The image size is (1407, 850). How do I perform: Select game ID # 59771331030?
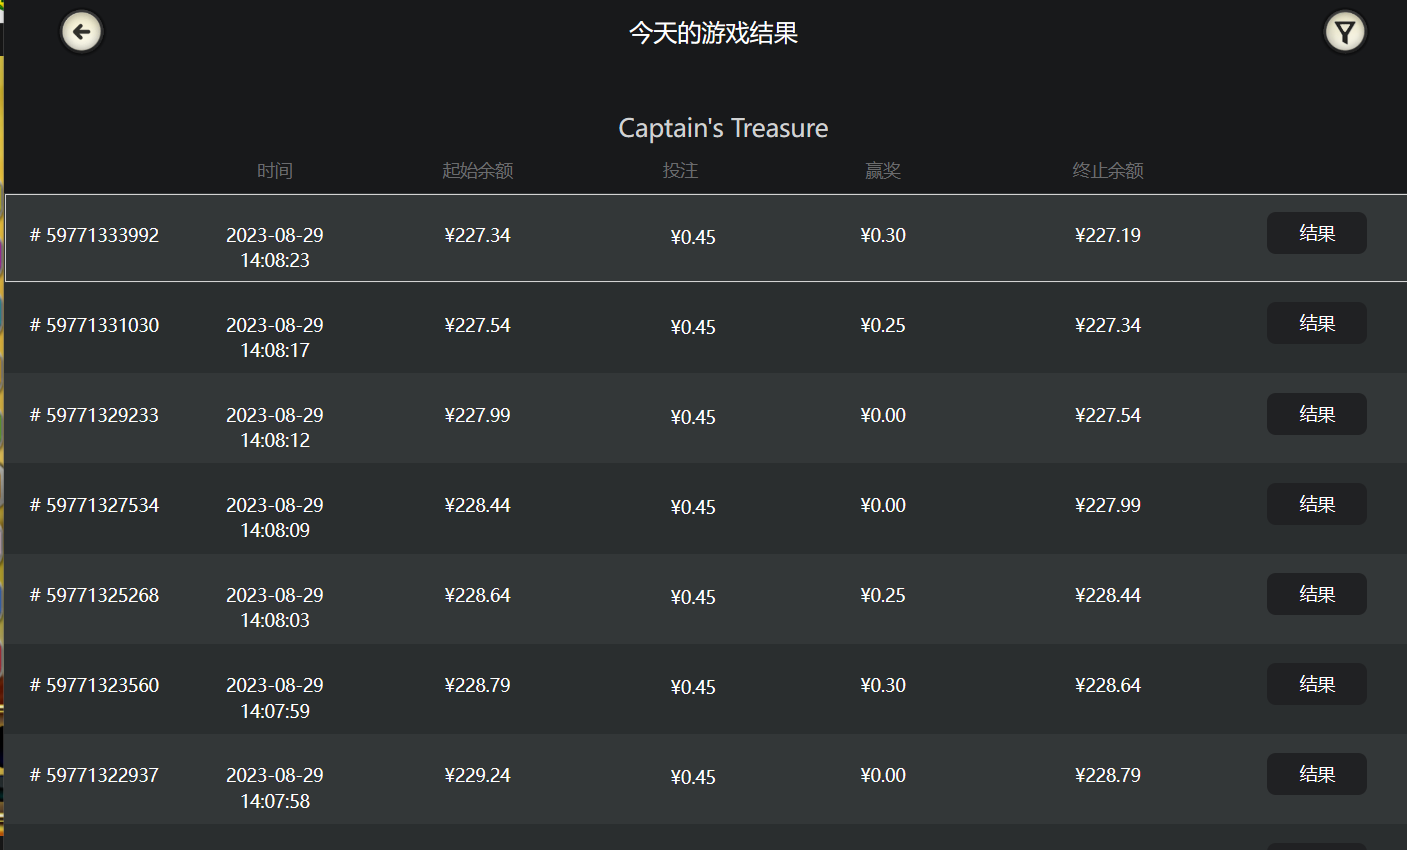[95, 325]
